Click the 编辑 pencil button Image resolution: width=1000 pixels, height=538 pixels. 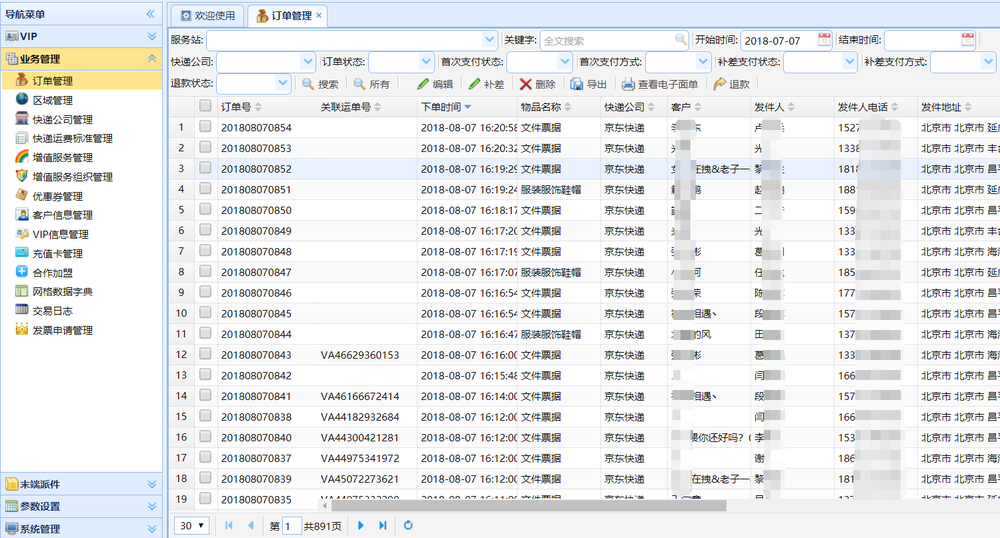pyautogui.click(x=435, y=84)
